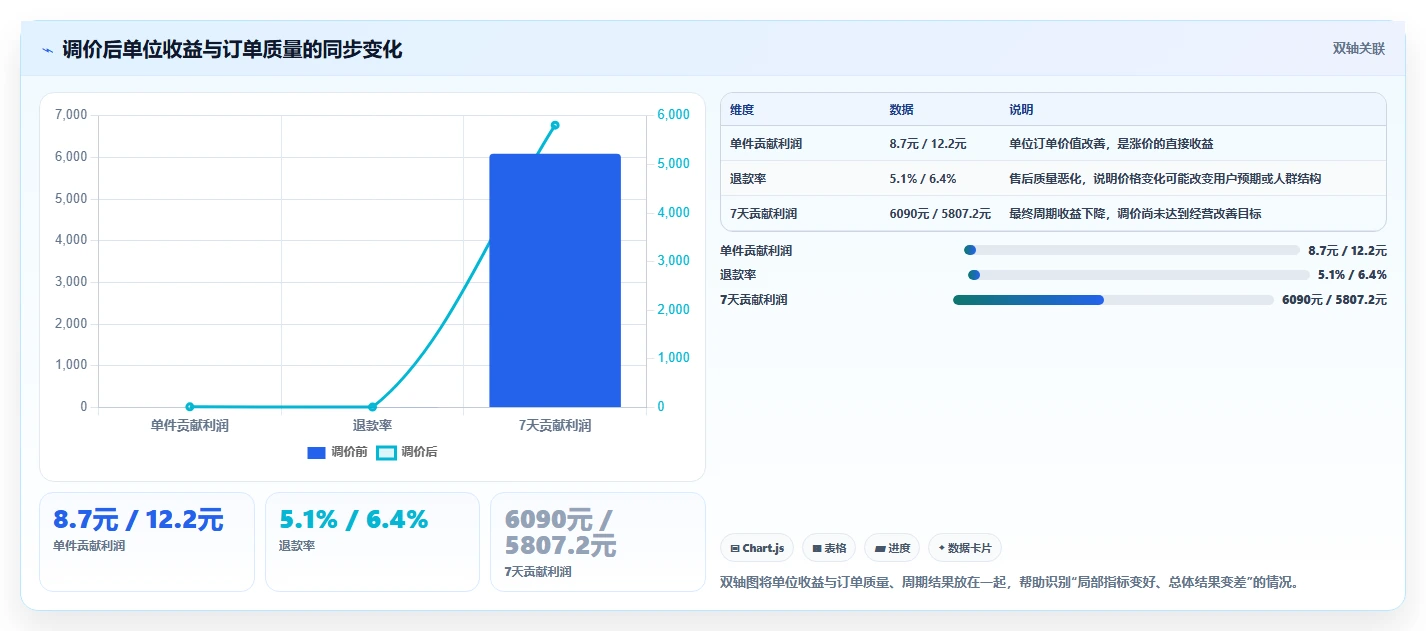Screen dimensions: 1426x631
Task: Click right axis value 6,000
Action: pos(674,115)
